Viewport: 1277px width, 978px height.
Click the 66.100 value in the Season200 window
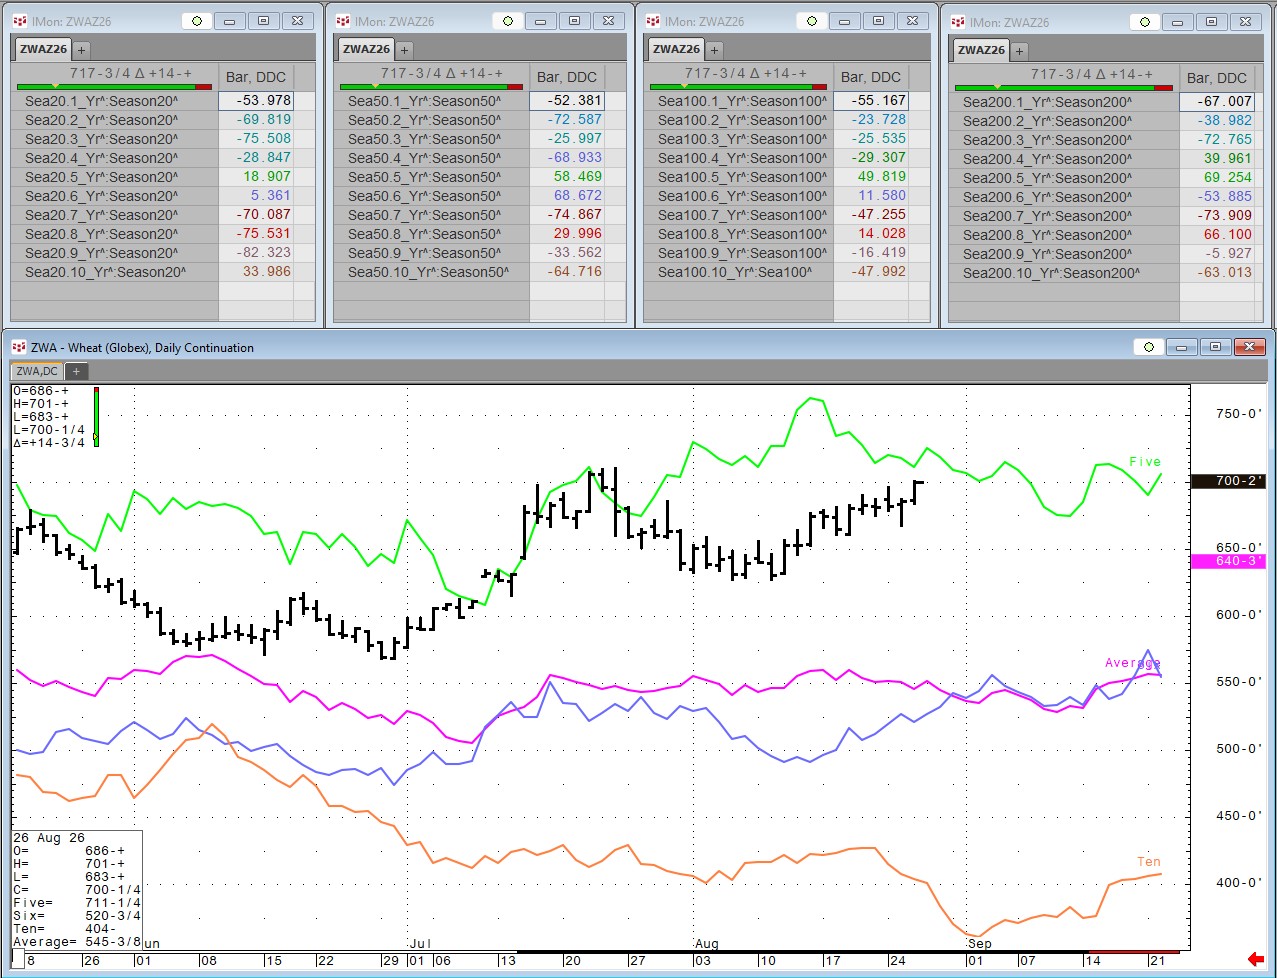[x=1227, y=235]
